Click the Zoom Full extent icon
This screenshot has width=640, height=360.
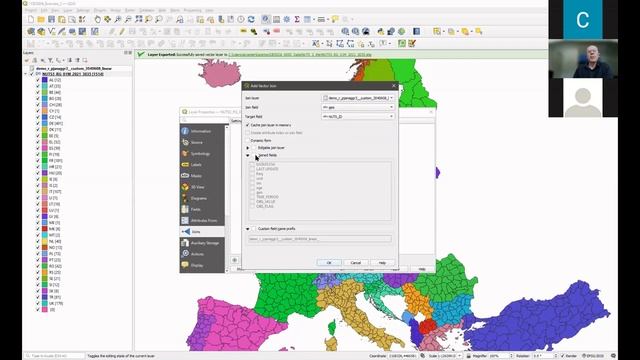(138, 19)
